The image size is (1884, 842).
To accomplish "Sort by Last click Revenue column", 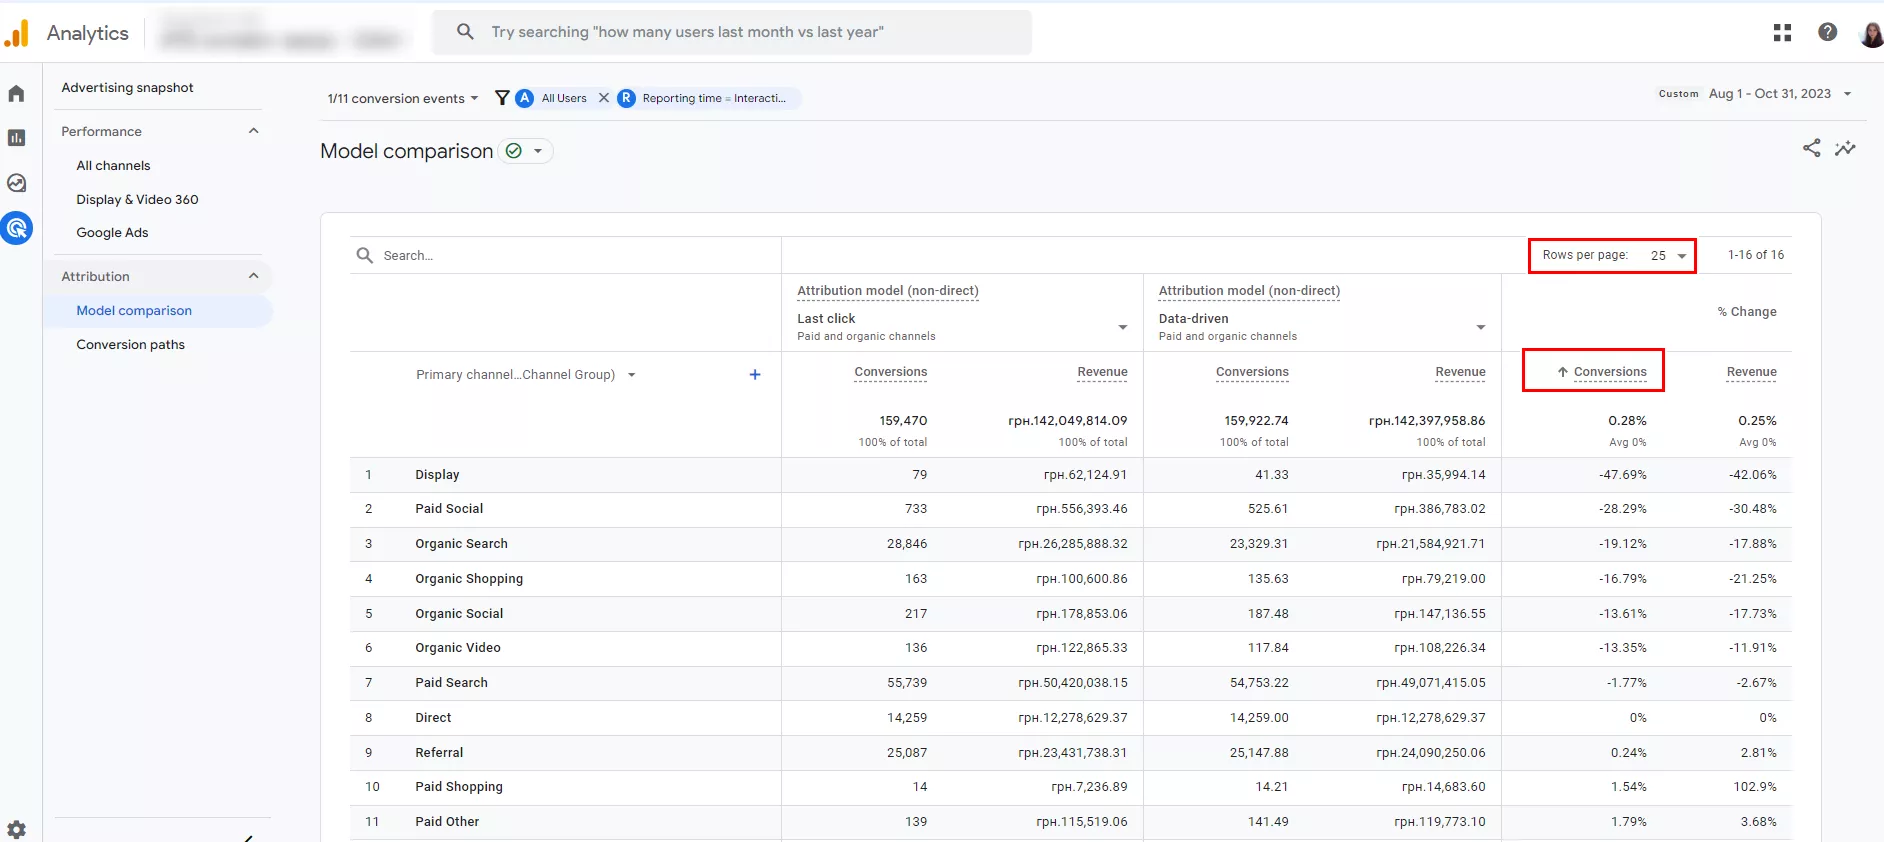I will [1102, 372].
